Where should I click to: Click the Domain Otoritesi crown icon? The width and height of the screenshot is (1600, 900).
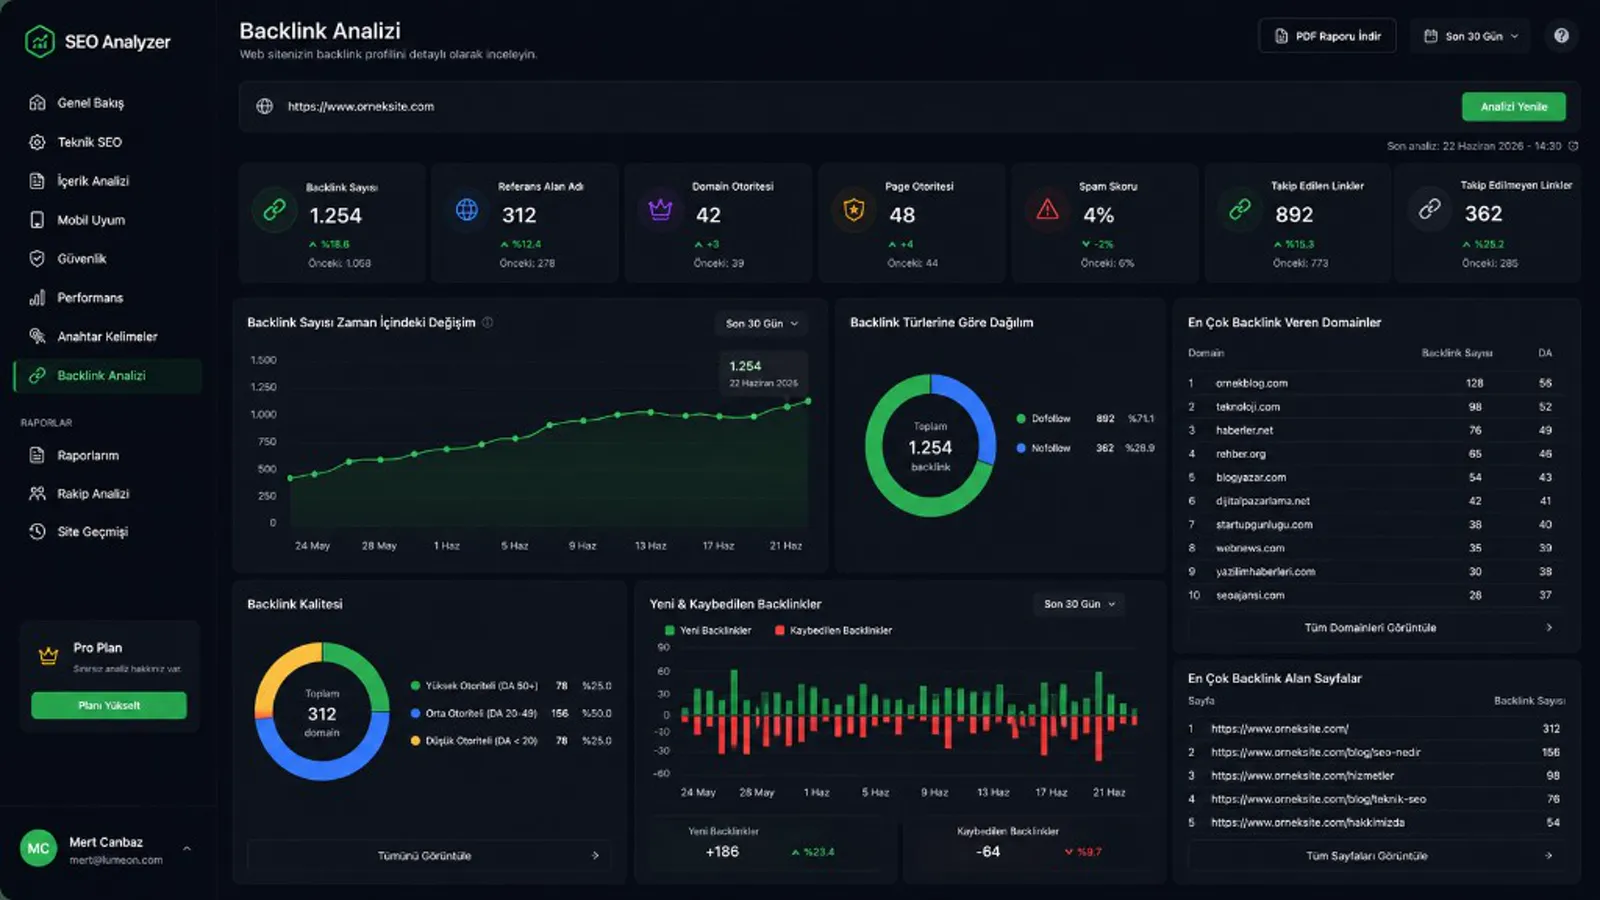(660, 210)
